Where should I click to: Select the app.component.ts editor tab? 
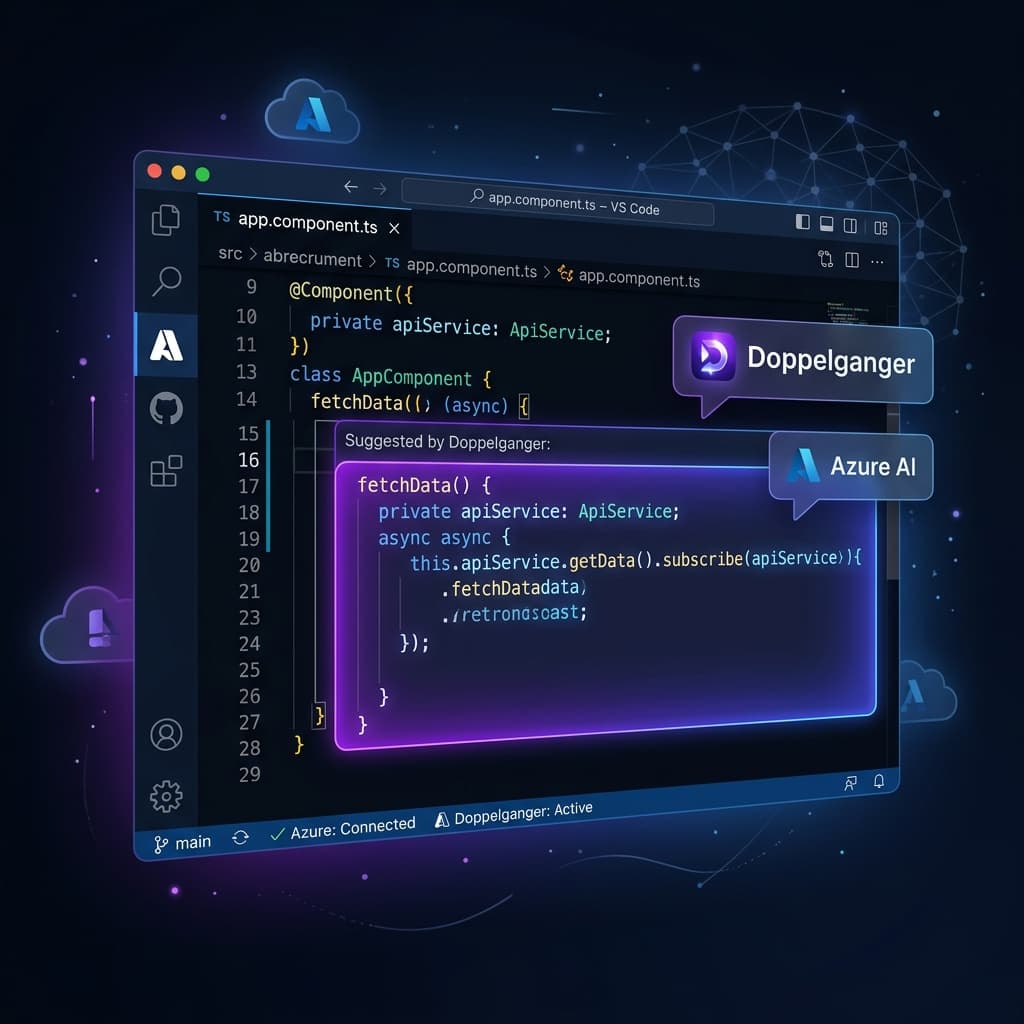coord(305,223)
